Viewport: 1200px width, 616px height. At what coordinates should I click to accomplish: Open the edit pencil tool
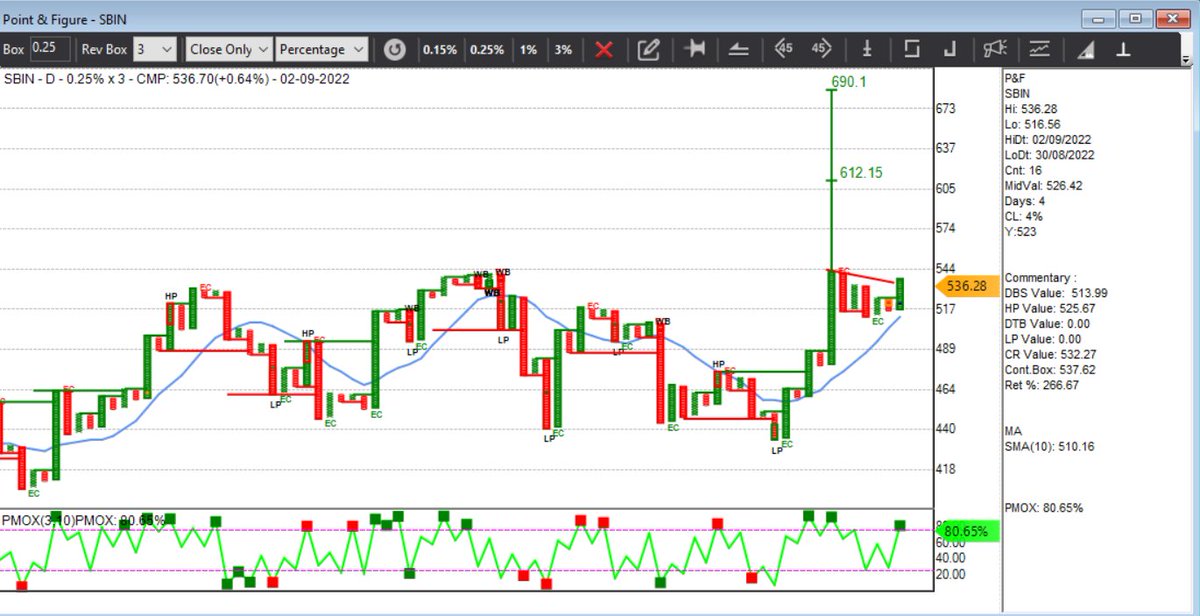[648, 49]
